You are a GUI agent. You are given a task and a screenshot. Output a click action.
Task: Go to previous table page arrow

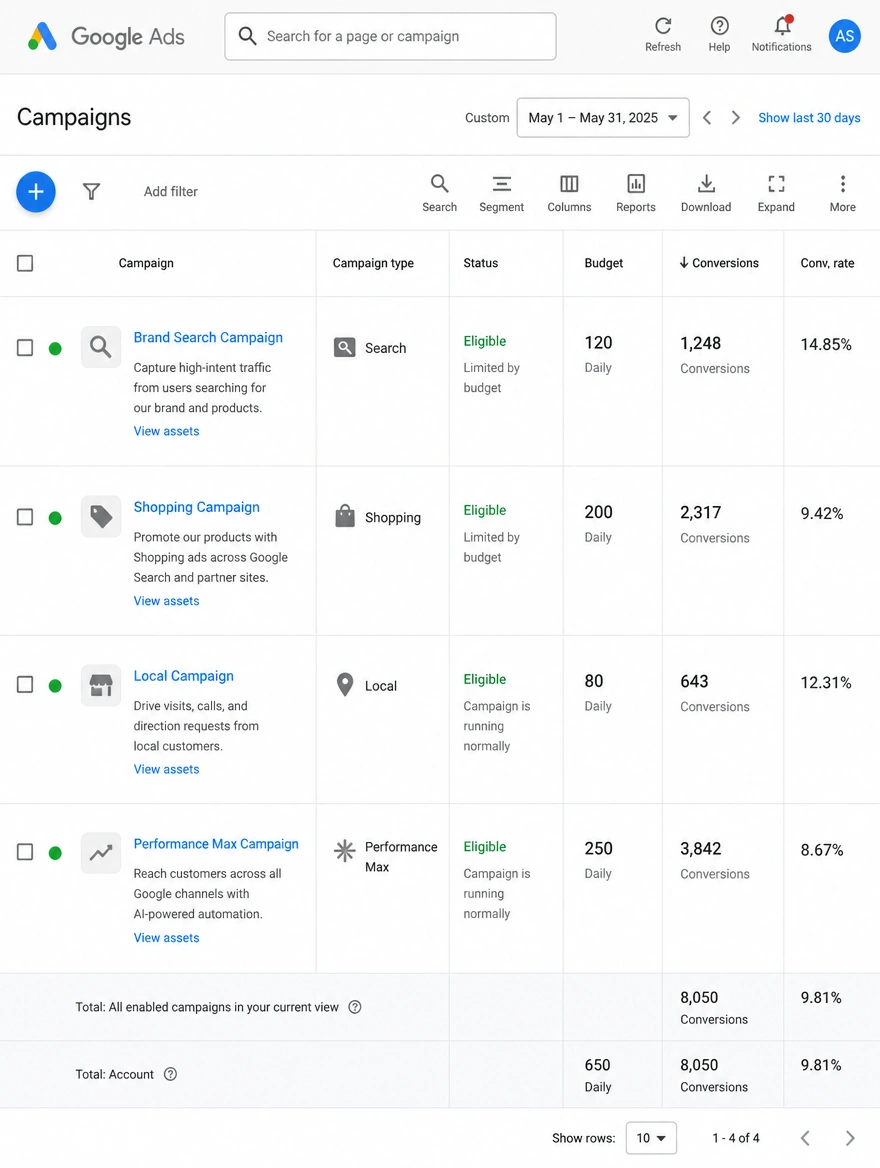tap(805, 1137)
